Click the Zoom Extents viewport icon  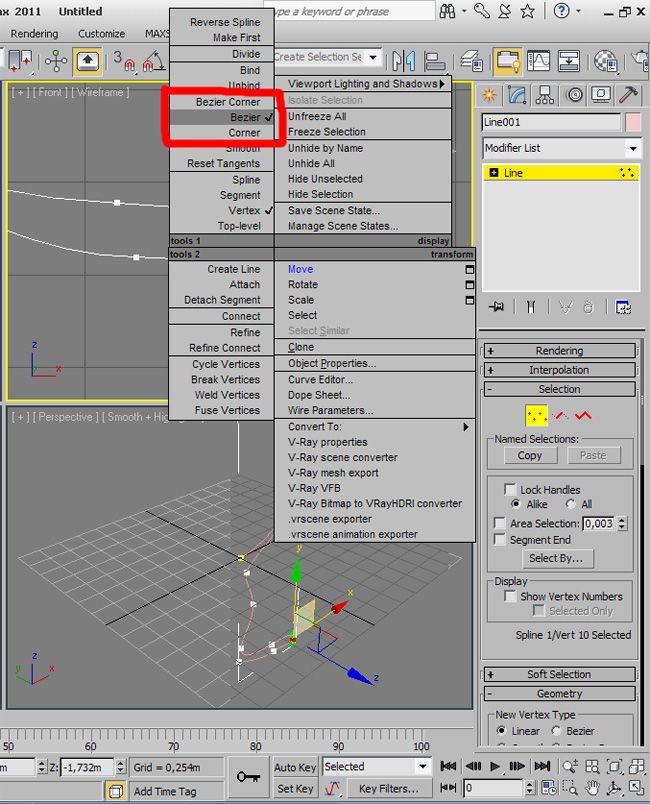coord(614,767)
